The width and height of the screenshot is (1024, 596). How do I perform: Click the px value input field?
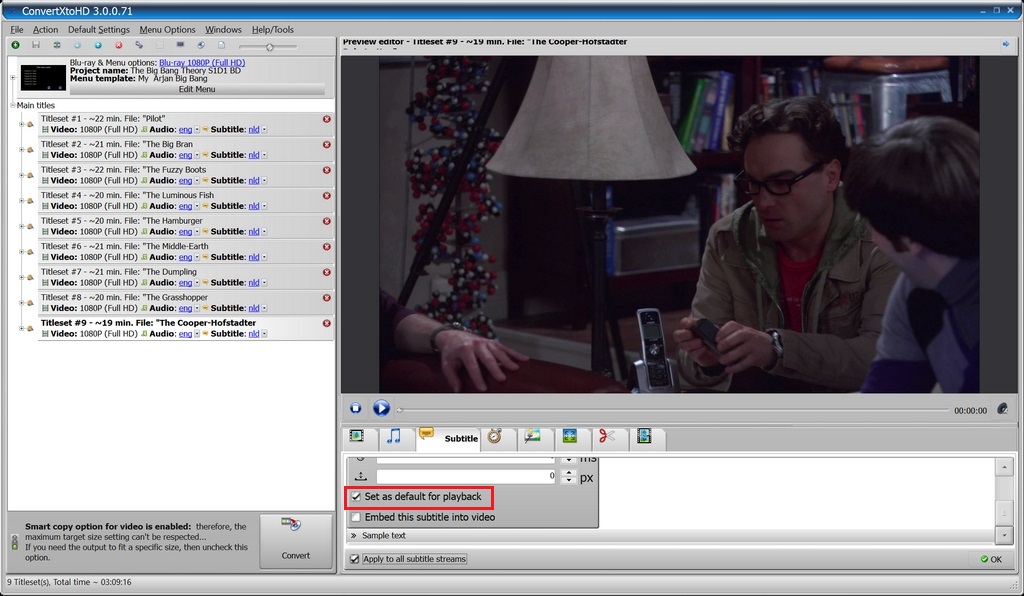pos(466,477)
